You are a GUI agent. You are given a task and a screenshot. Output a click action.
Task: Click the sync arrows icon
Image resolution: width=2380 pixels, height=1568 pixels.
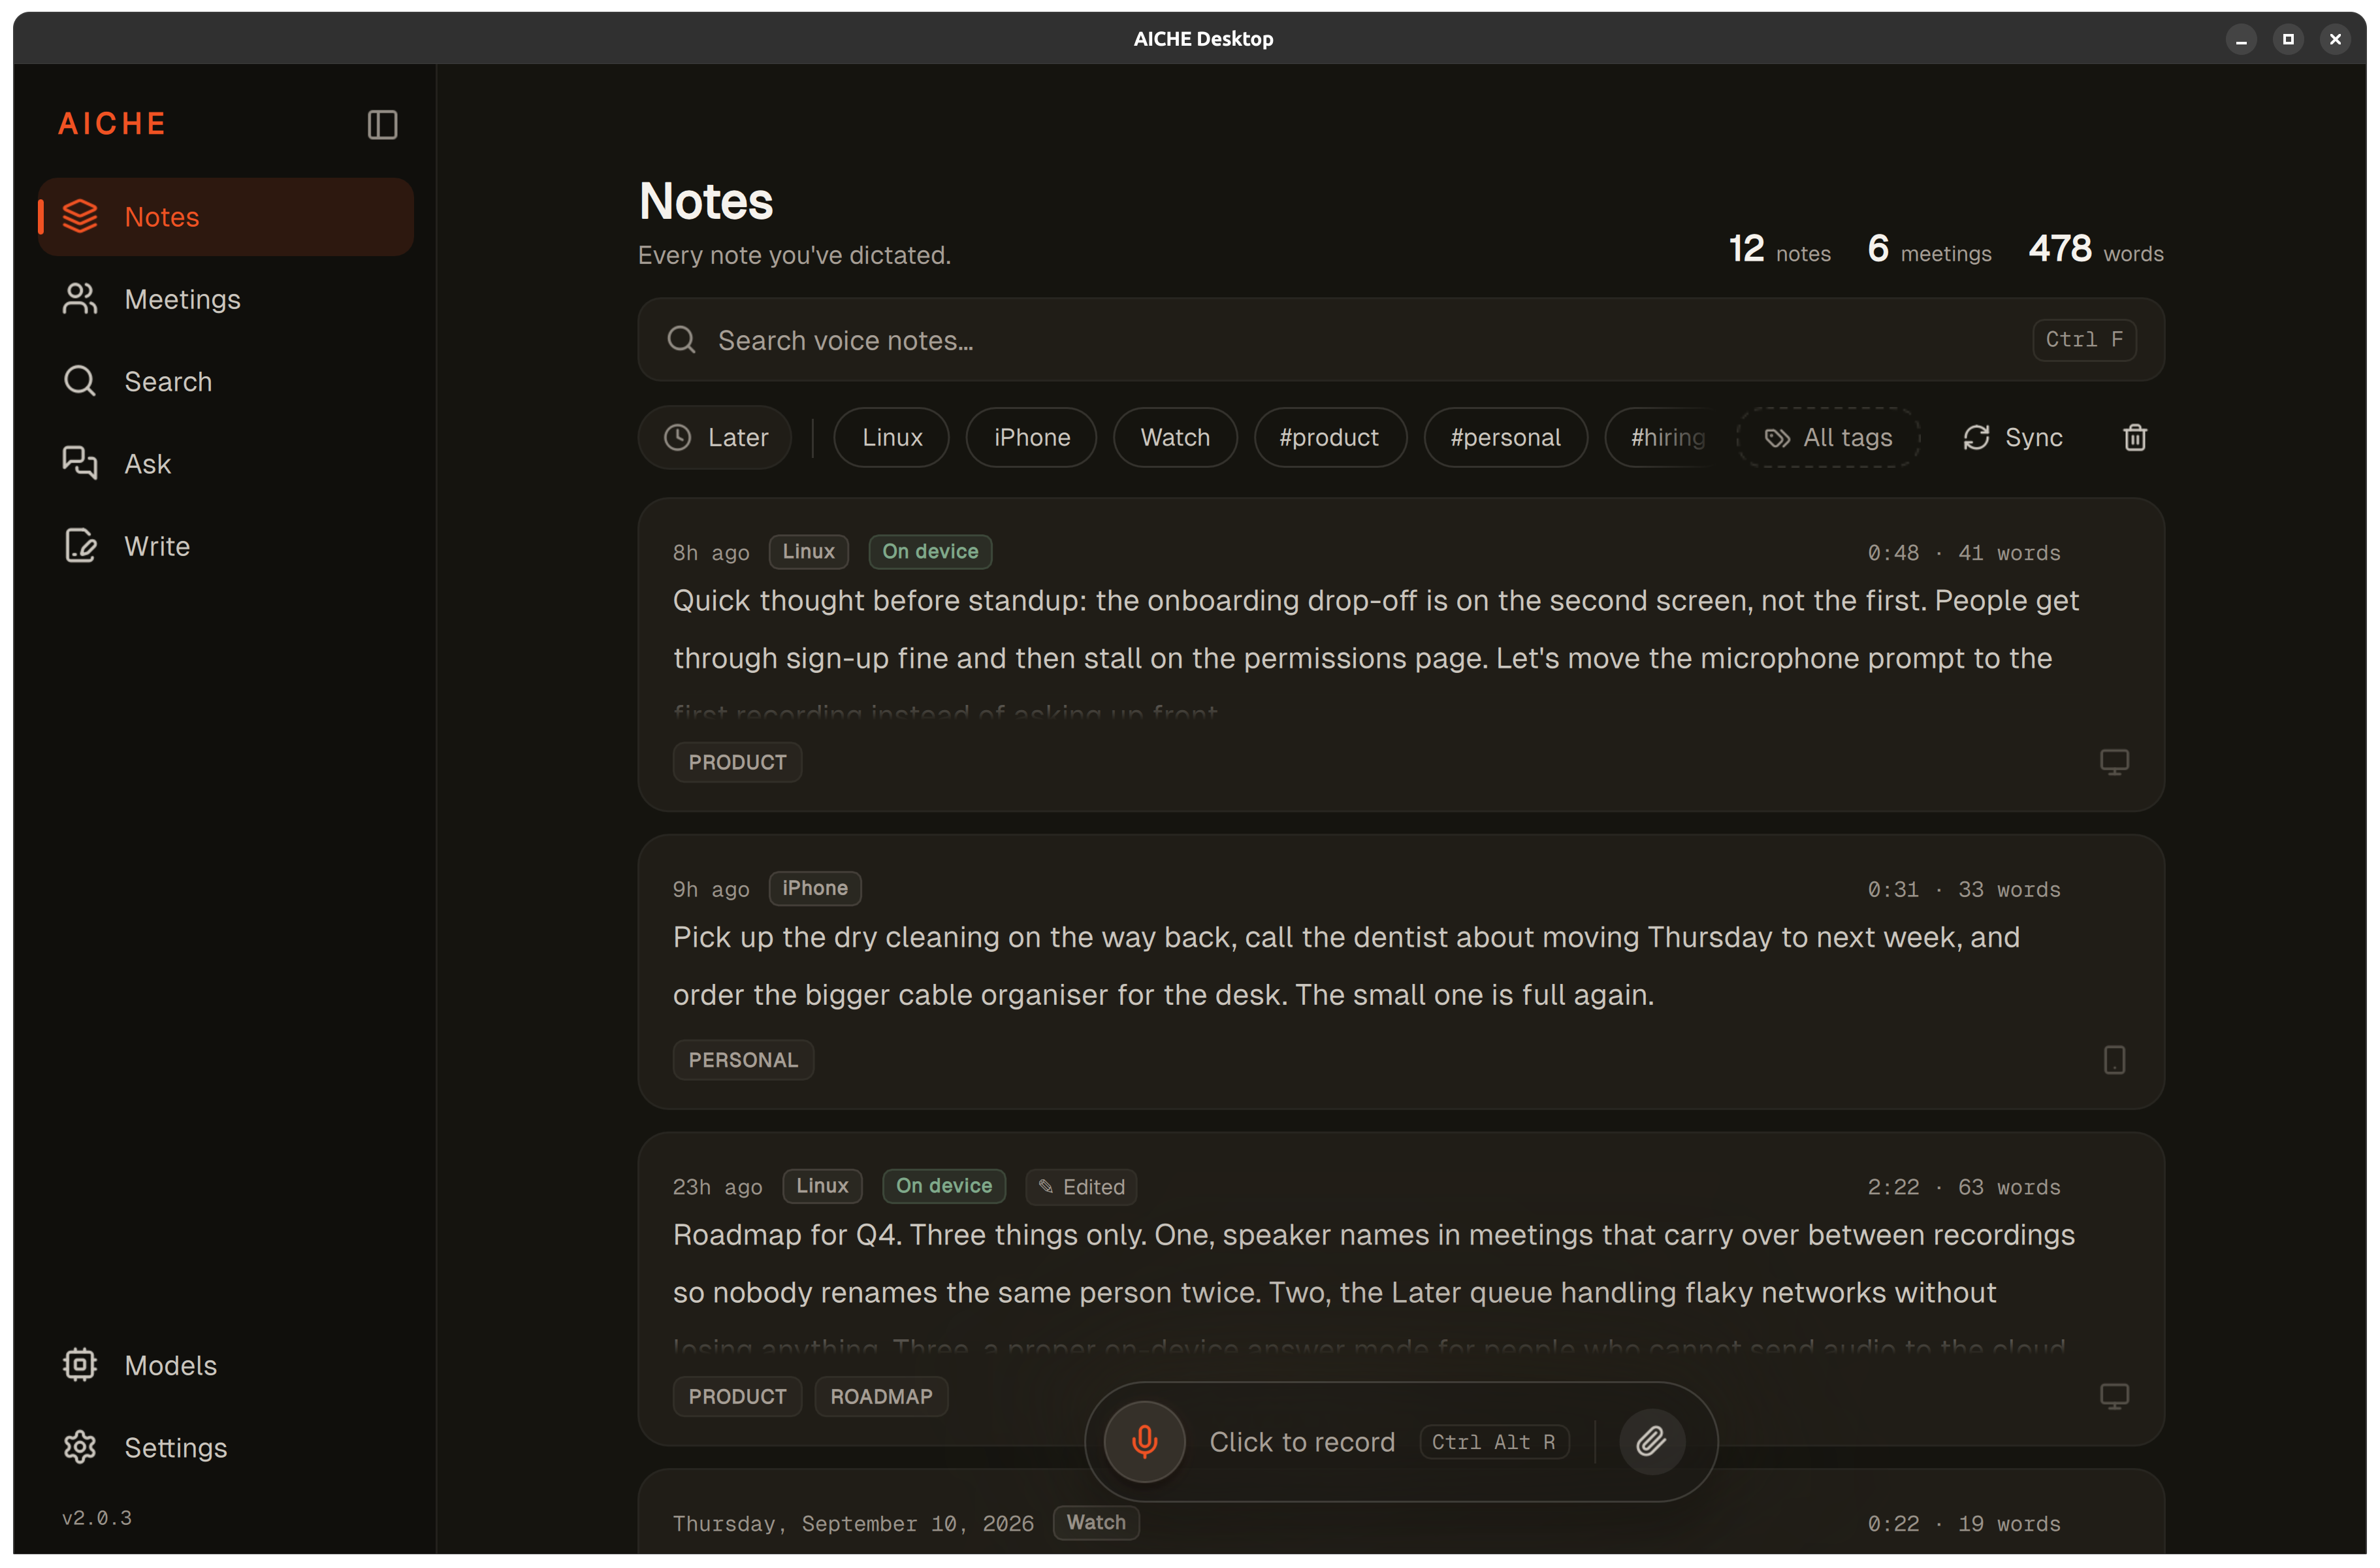1976,437
